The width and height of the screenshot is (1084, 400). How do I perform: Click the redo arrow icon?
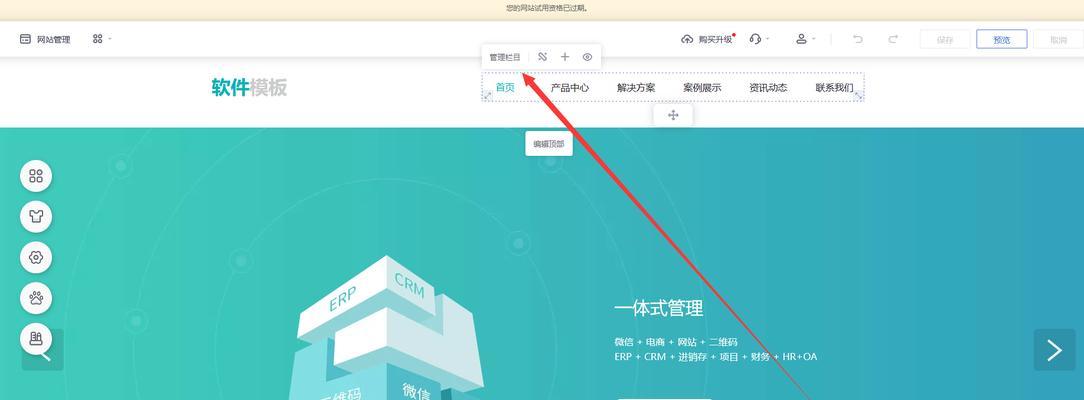[x=893, y=39]
